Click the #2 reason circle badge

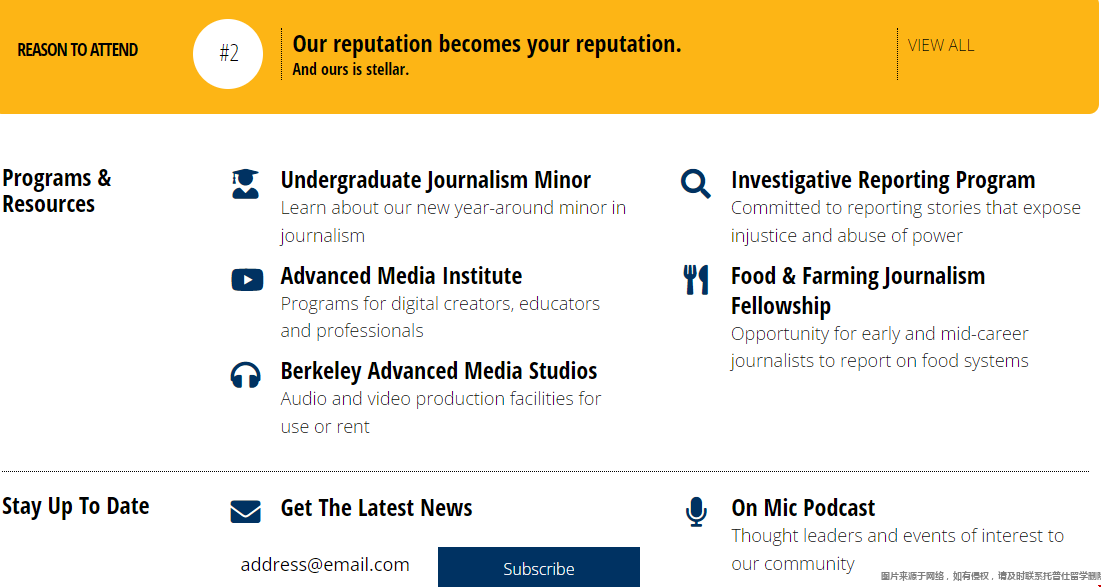(x=228, y=54)
